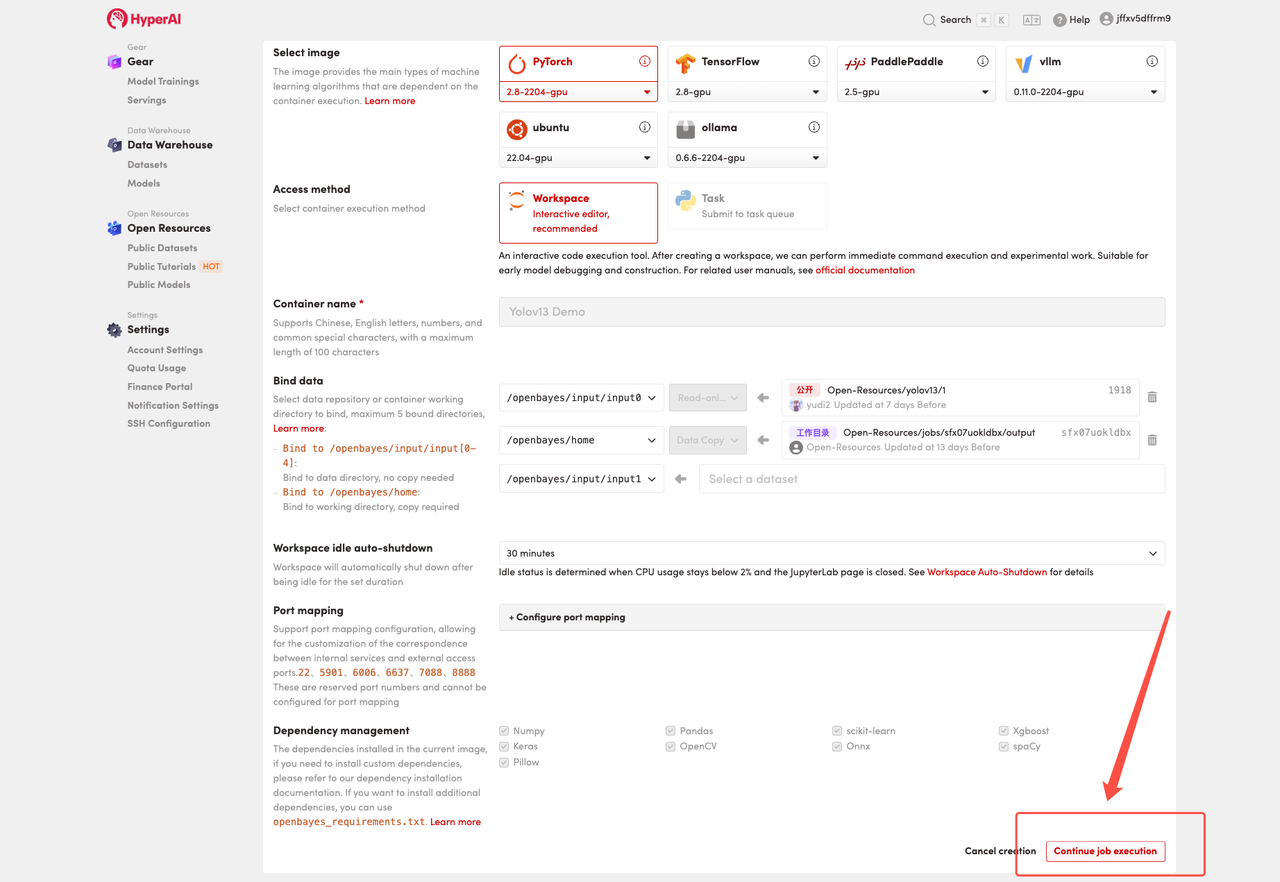Open vllm version dropdown
The width and height of the screenshot is (1280, 882).
click(x=1085, y=92)
